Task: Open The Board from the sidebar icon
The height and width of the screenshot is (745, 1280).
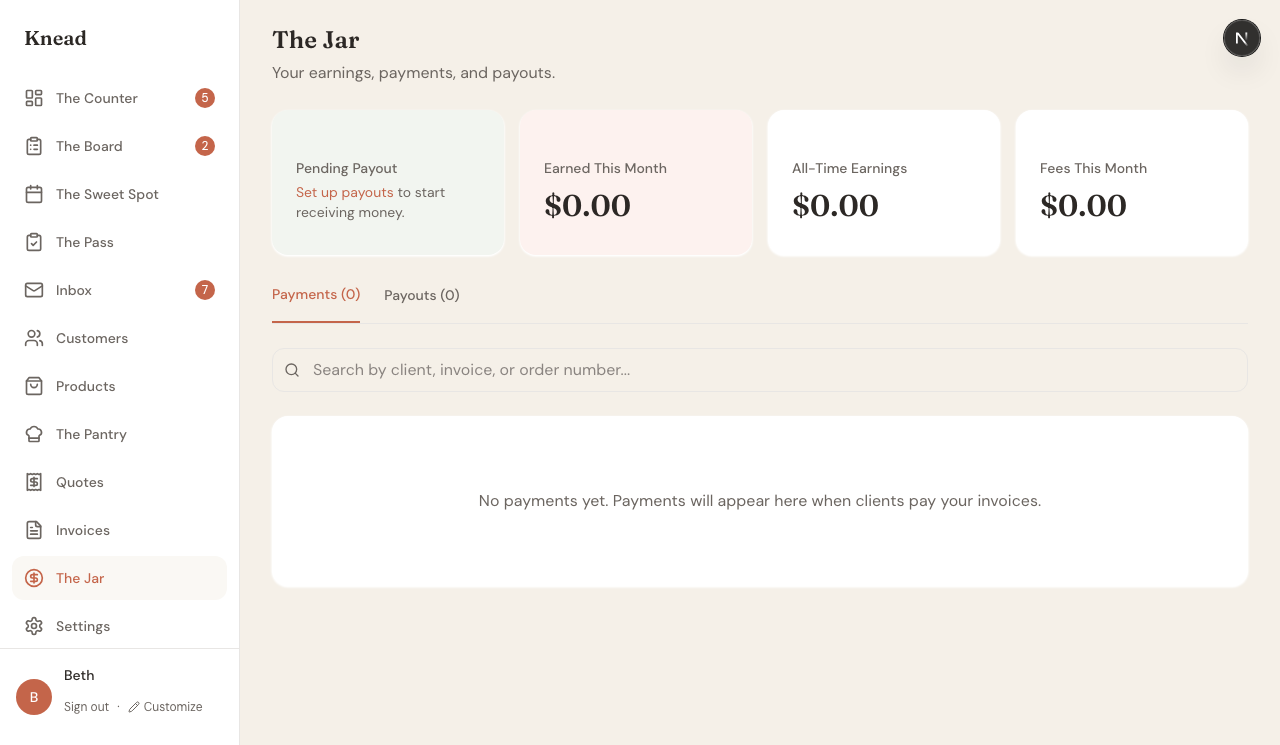Action: pyautogui.click(x=33, y=145)
